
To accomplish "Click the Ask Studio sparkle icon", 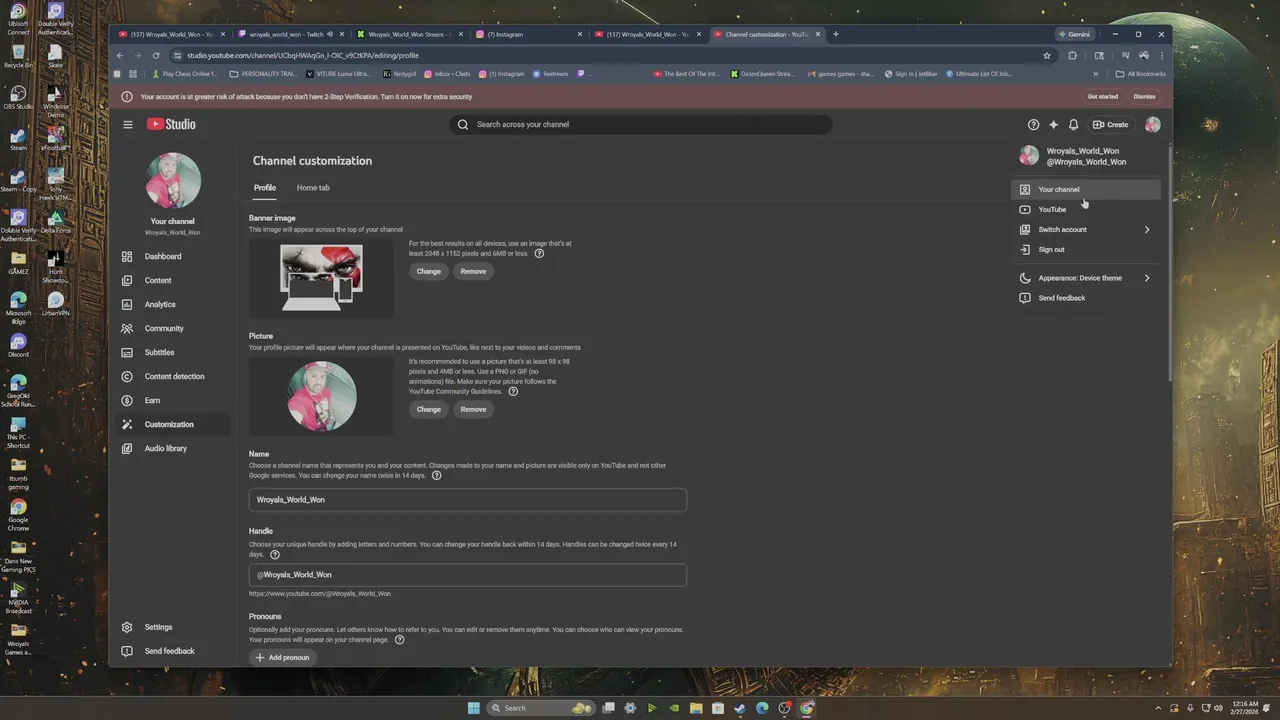I will pyautogui.click(x=1053, y=125).
